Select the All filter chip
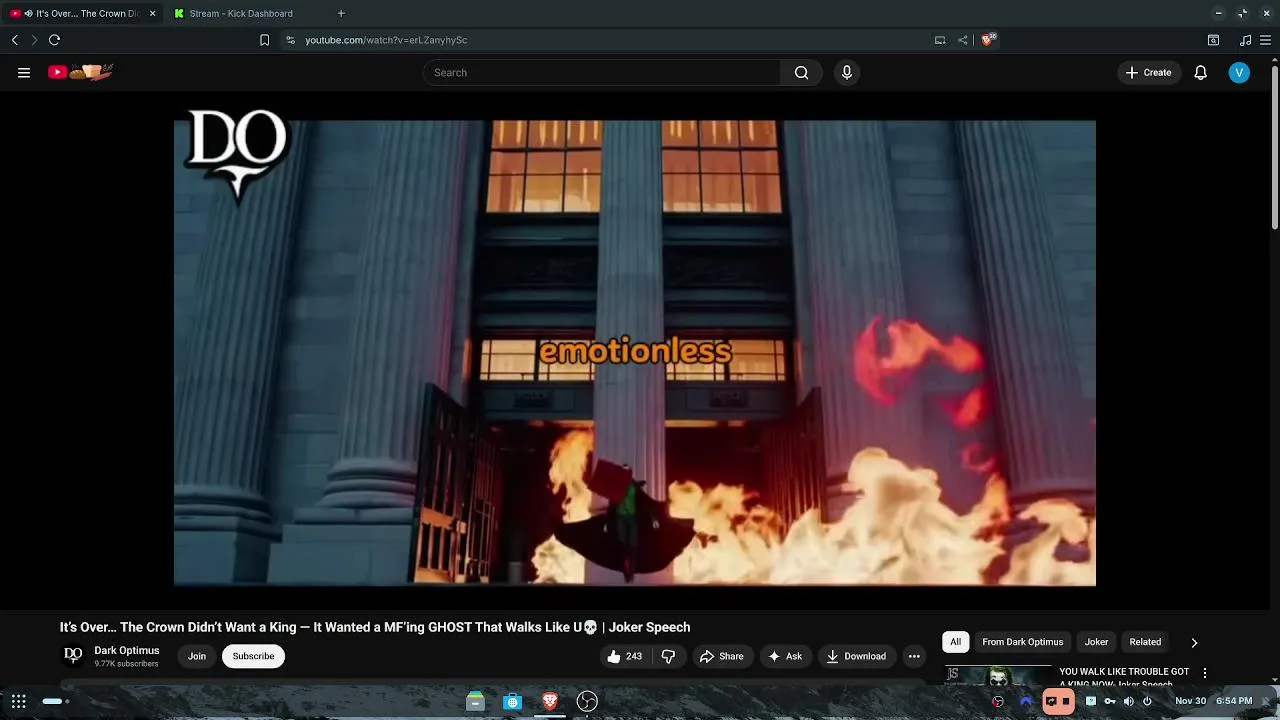The image size is (1280, 720). coord(955,642)
